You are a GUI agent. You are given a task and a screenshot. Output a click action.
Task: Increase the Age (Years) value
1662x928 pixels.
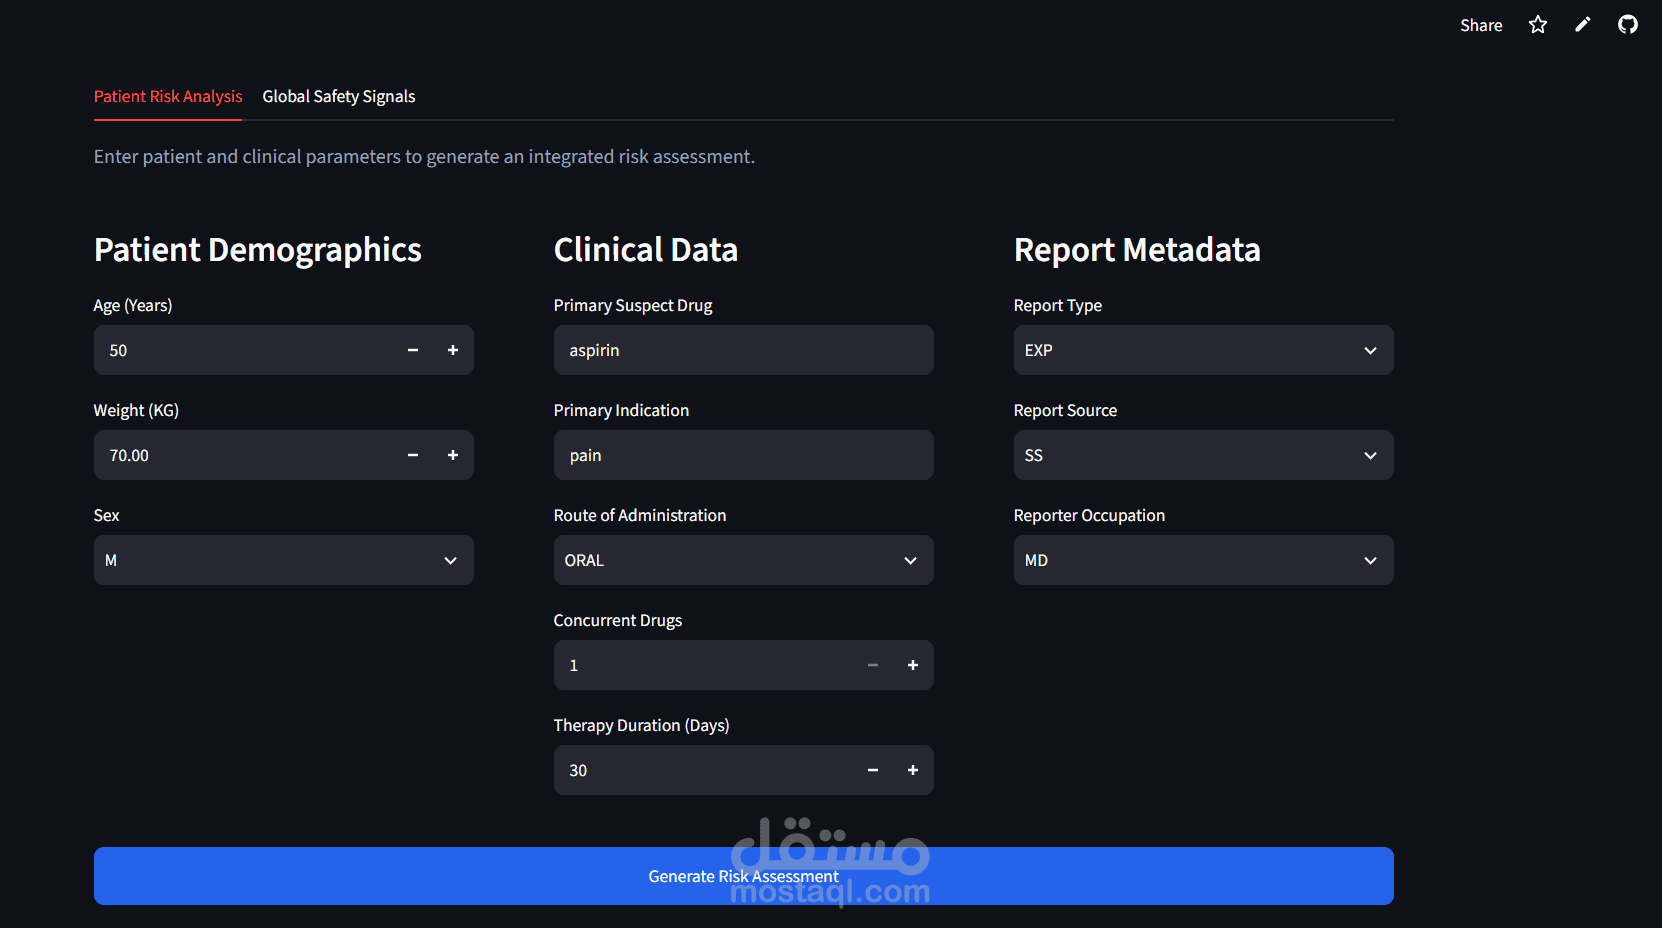click(453, 350)
